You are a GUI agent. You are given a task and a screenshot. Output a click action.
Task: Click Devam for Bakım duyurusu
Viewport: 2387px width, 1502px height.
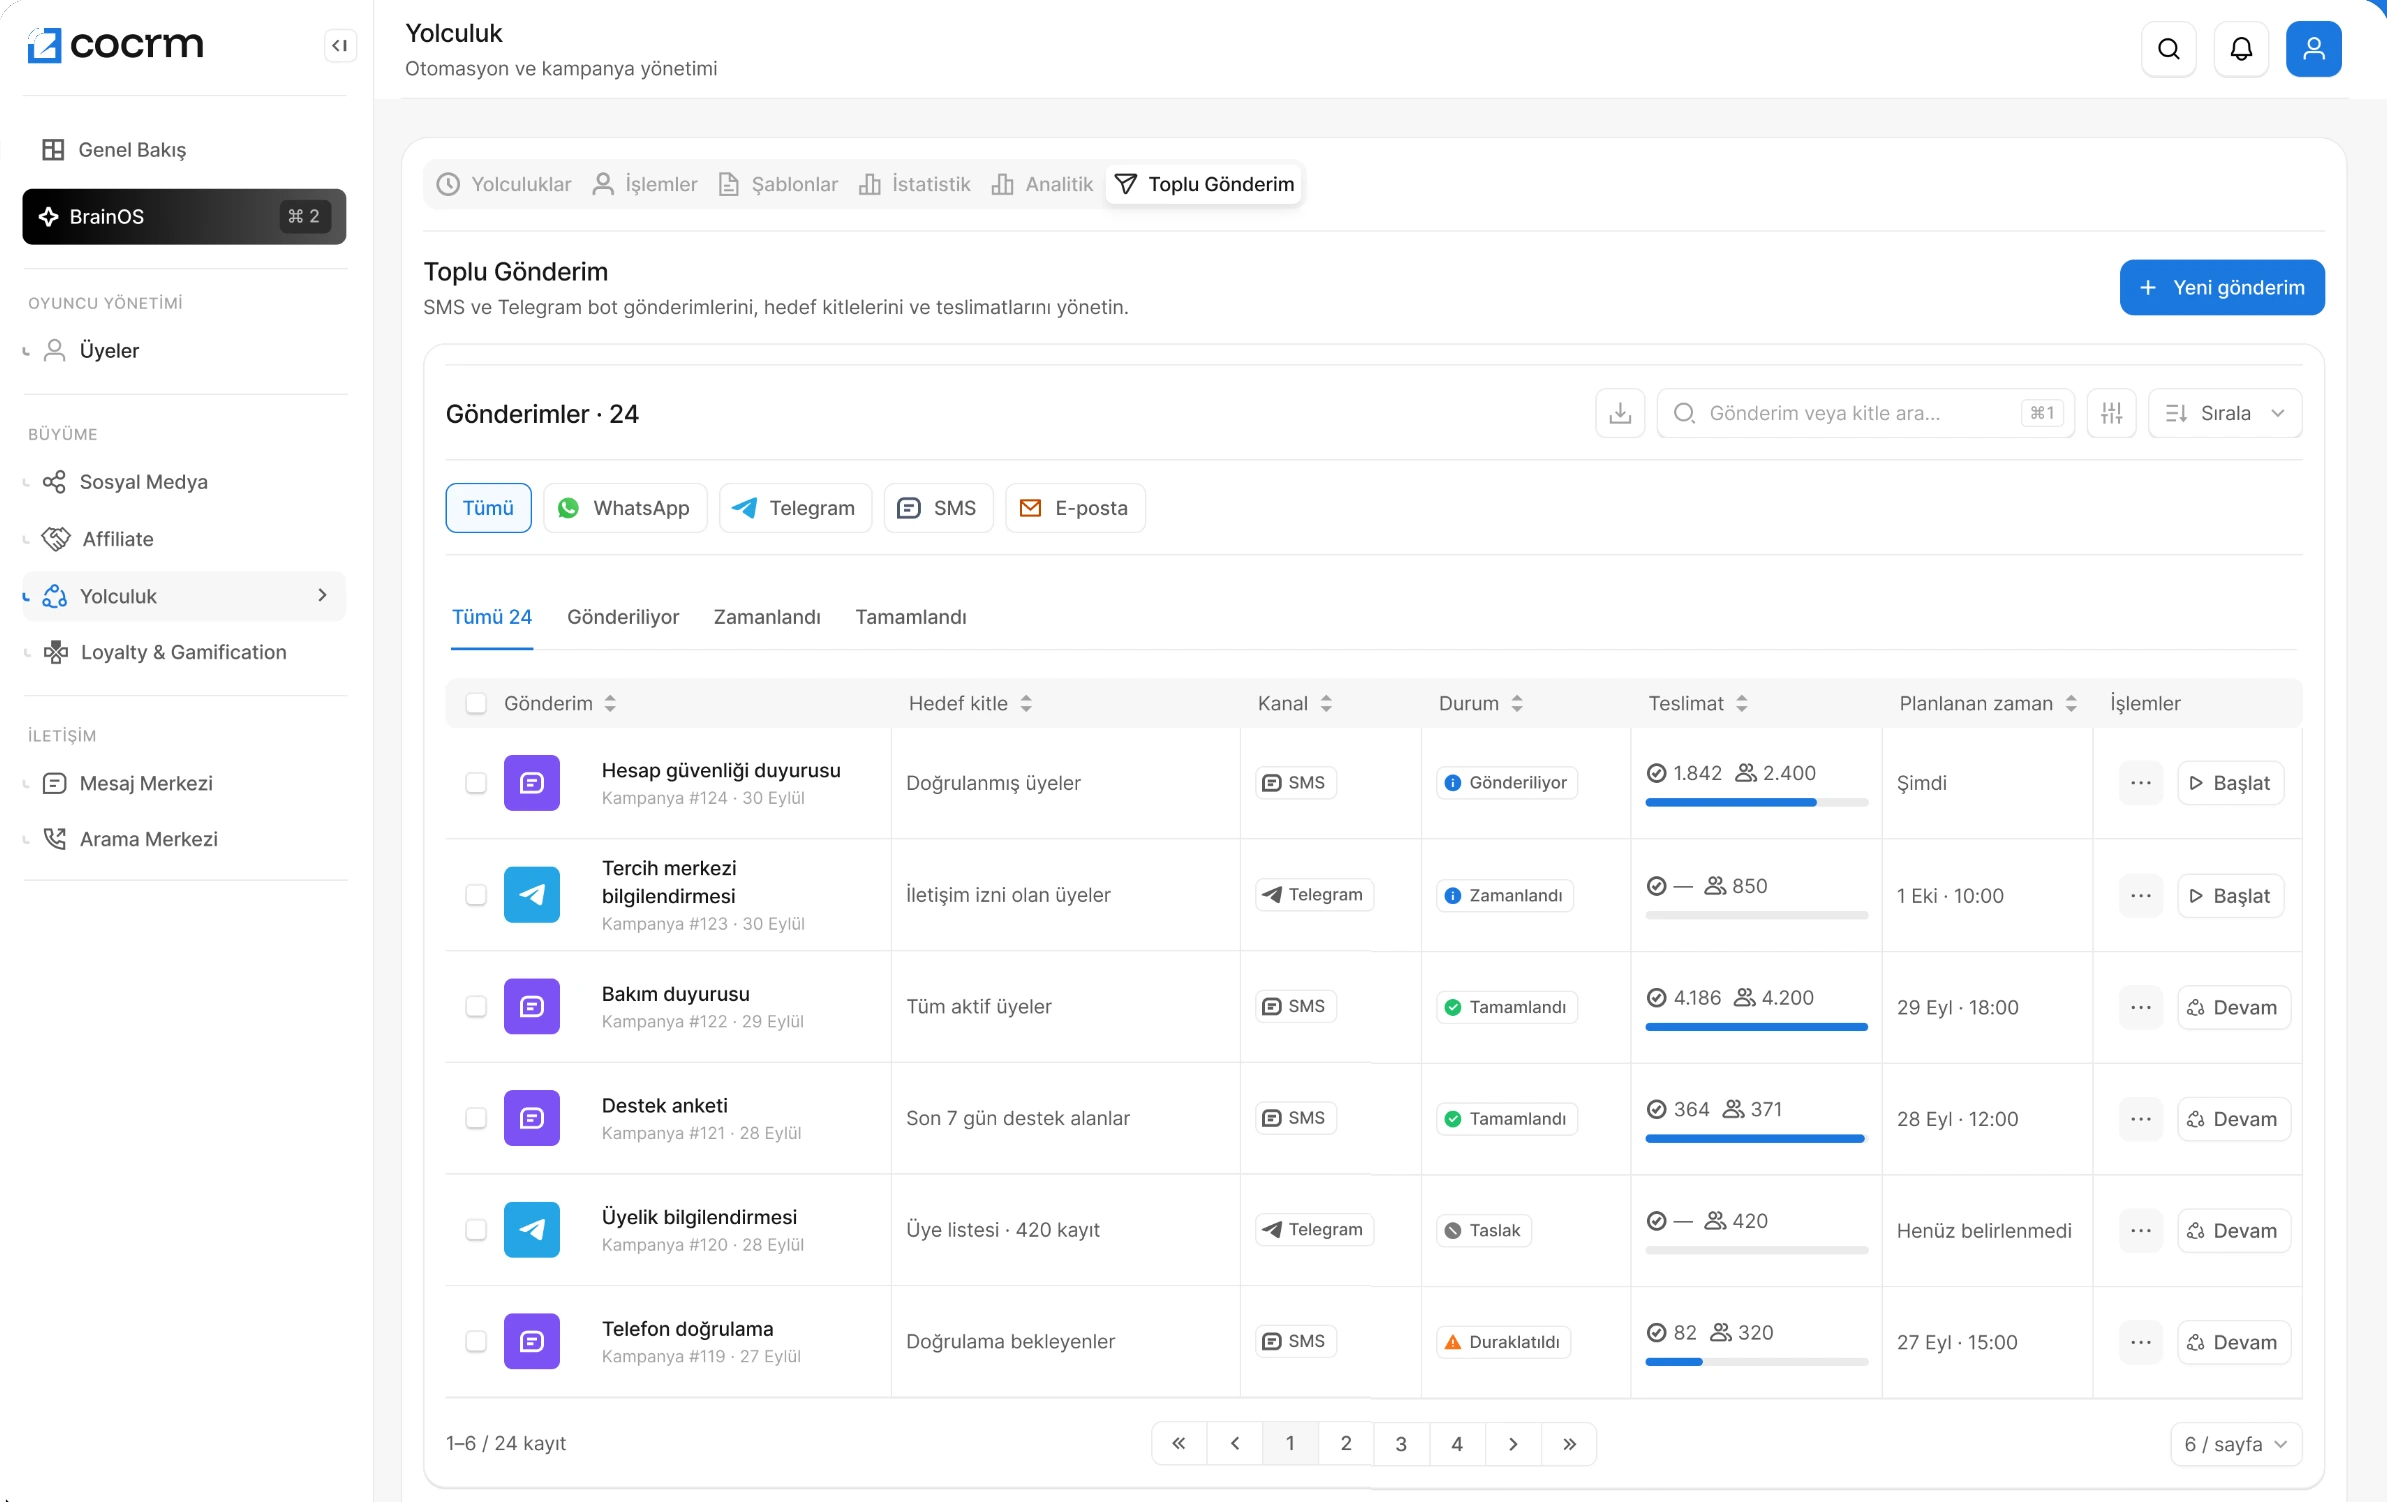tap(2233, 1007)
